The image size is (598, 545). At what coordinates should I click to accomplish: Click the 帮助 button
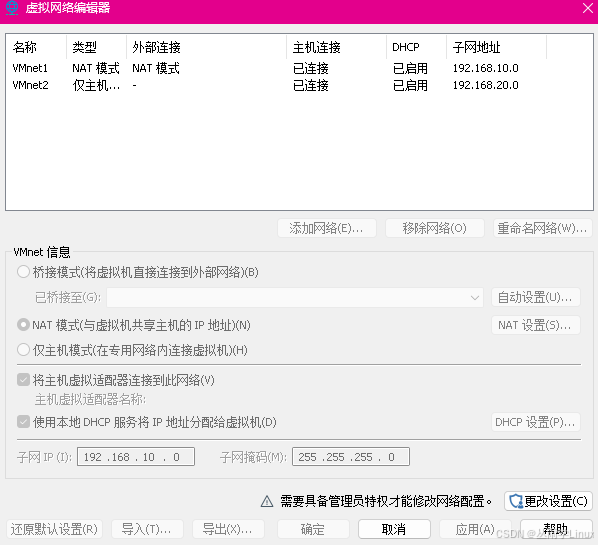coord(556,529)
